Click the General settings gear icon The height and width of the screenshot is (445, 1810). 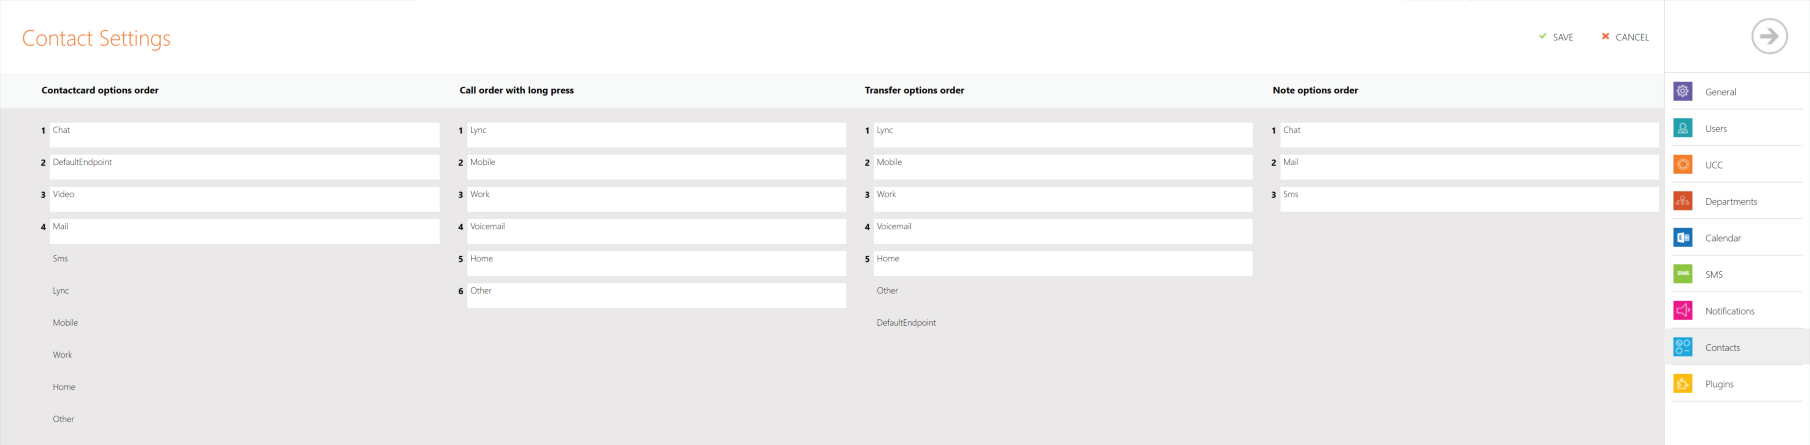point(1683,91)
